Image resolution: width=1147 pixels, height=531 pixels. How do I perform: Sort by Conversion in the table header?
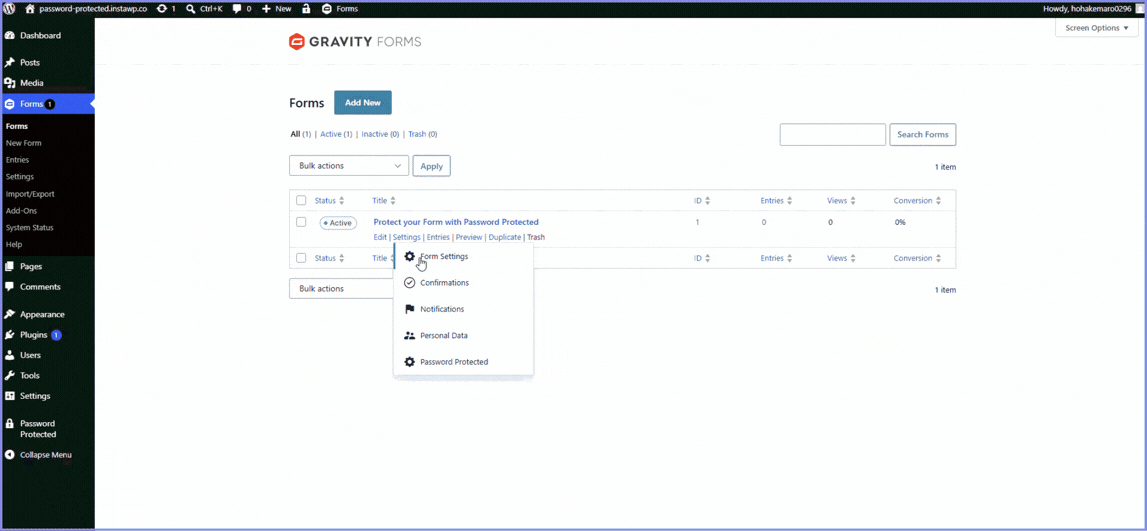pos(917,200)
